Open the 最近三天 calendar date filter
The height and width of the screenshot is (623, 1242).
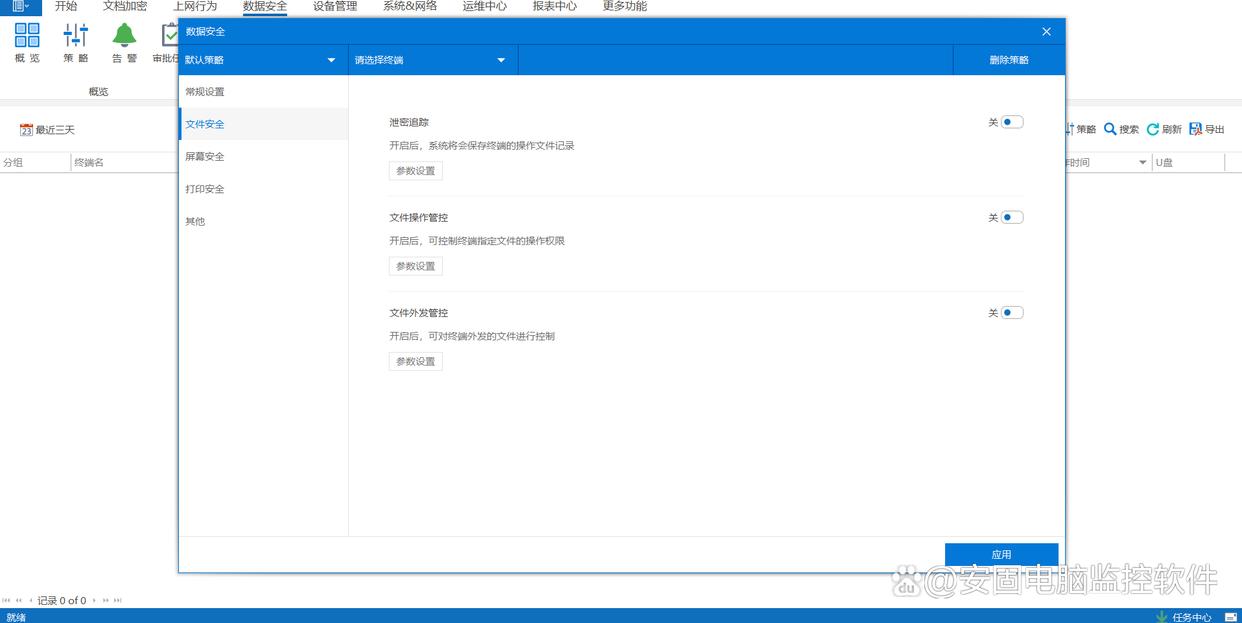coord(27,130)
